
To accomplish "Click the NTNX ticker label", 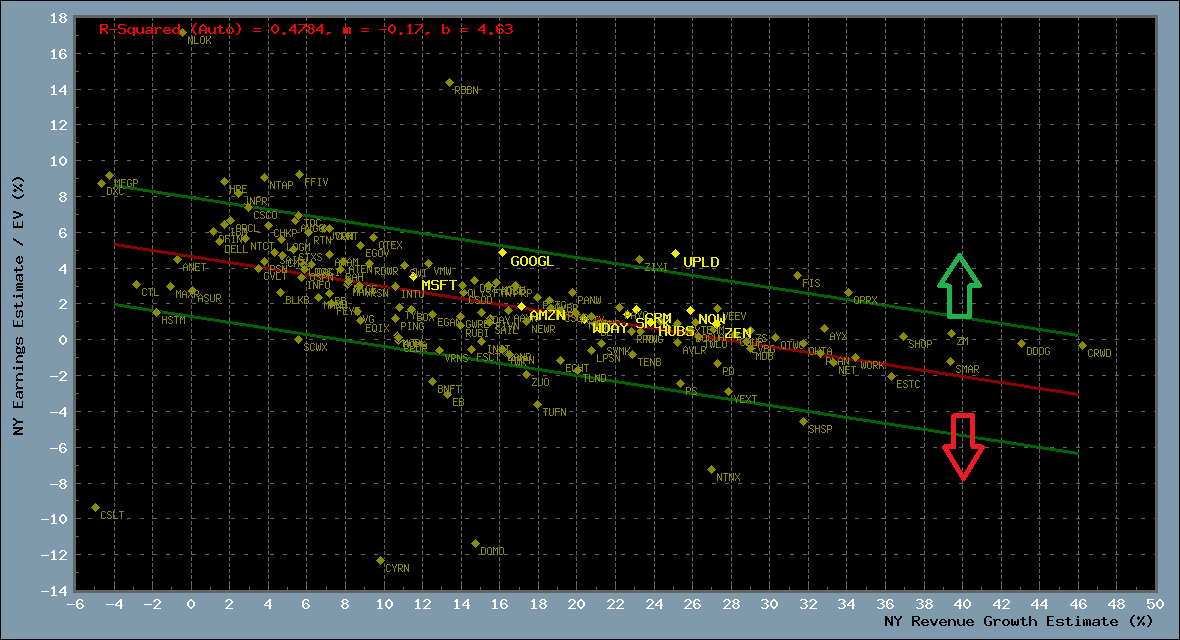I will [728, 478].
